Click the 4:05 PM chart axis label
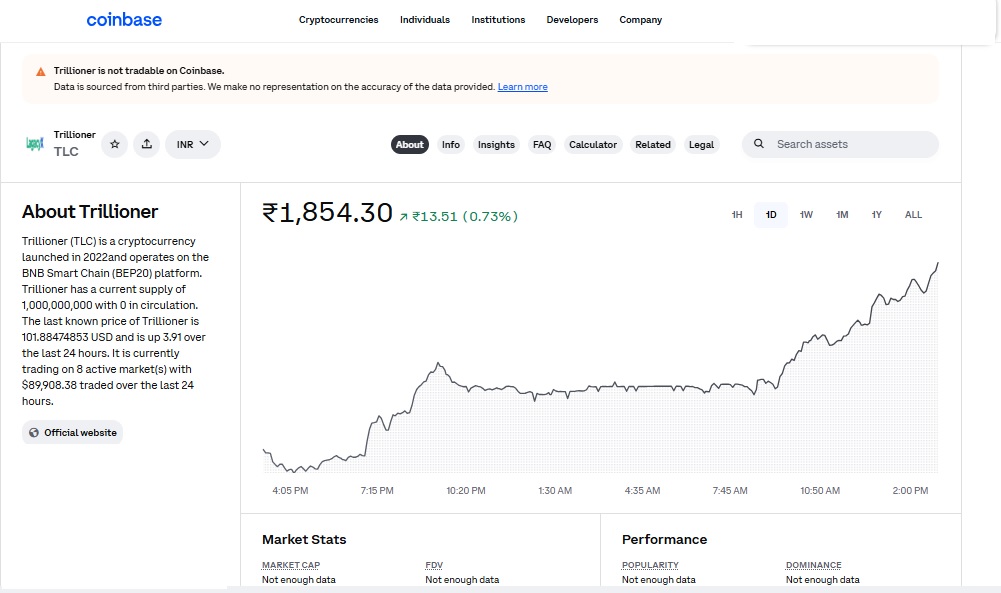 [x=290, y=491]
